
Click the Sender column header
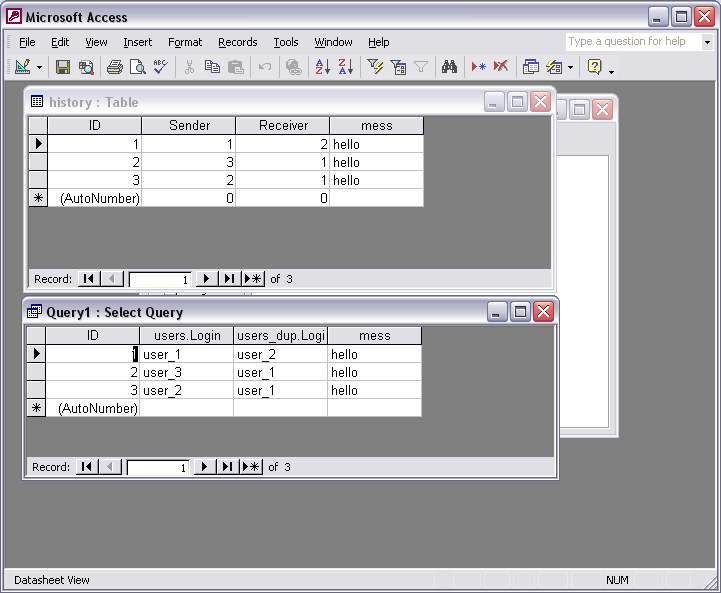pyautogui.click(x=189, y=126)
